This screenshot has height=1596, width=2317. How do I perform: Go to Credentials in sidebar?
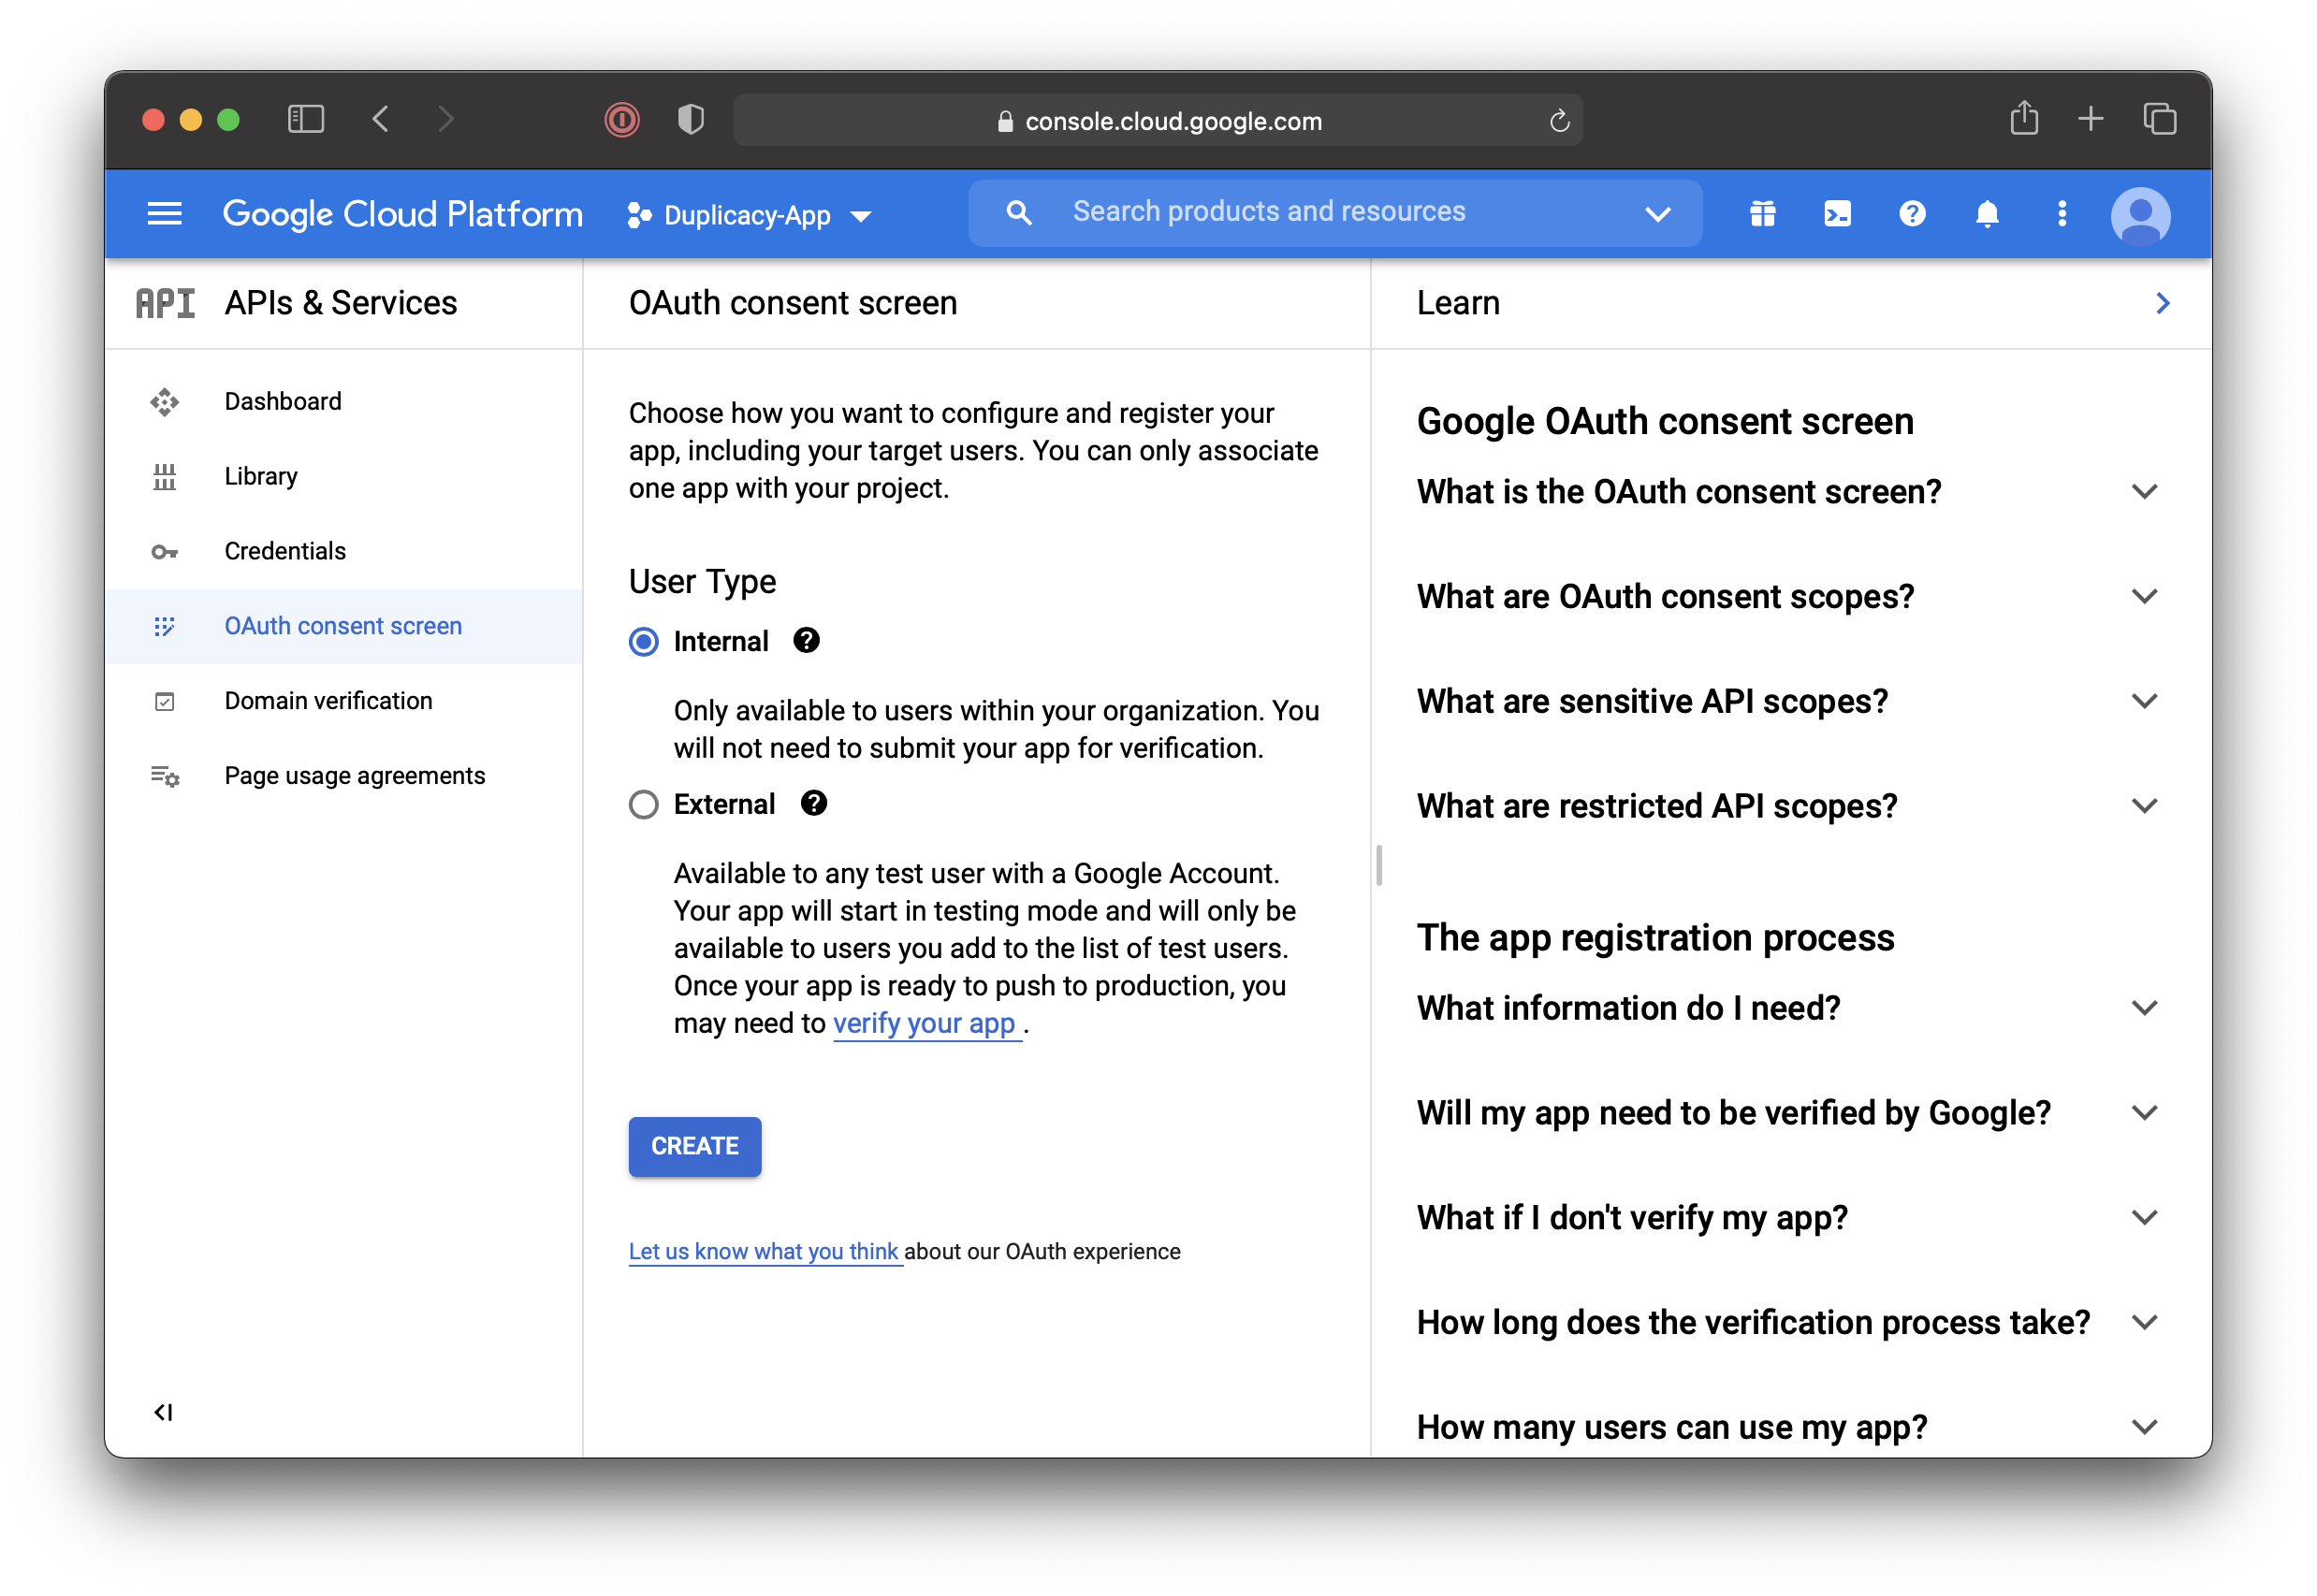point(285,551)
